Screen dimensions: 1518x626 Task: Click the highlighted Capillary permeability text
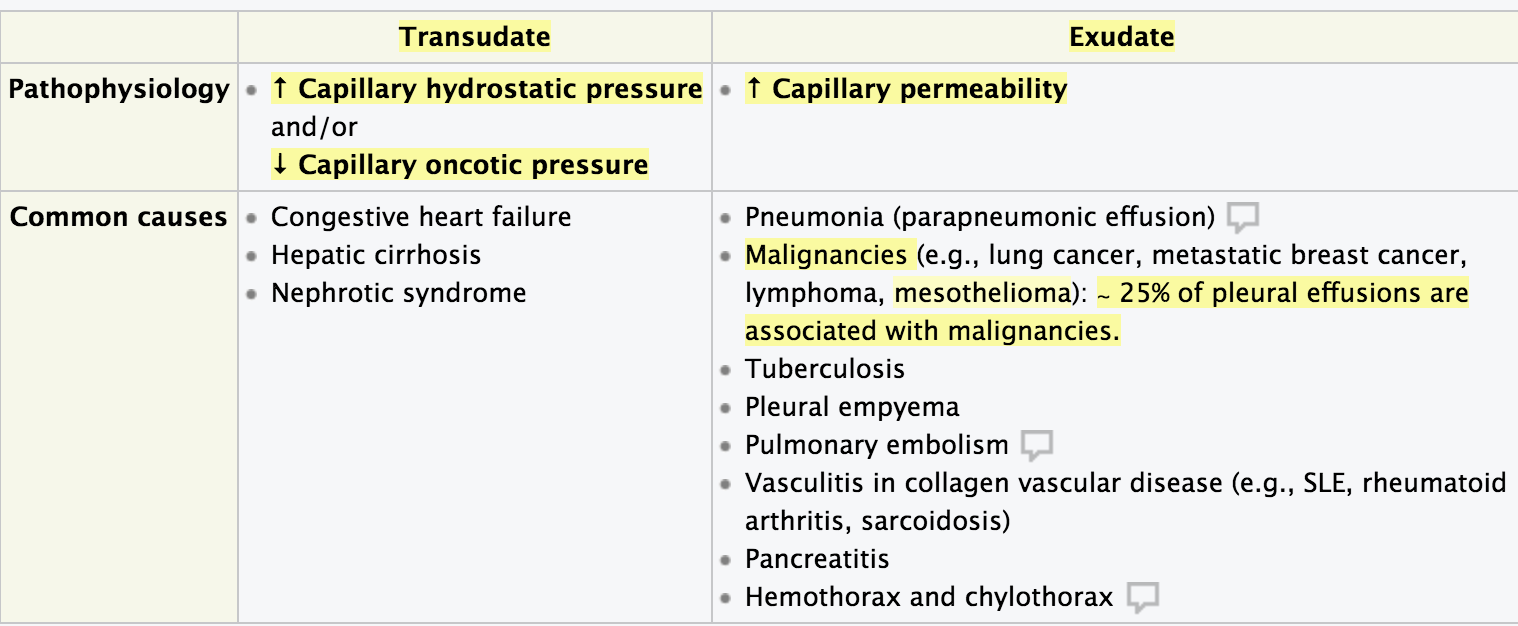click(x=907, y=89)
